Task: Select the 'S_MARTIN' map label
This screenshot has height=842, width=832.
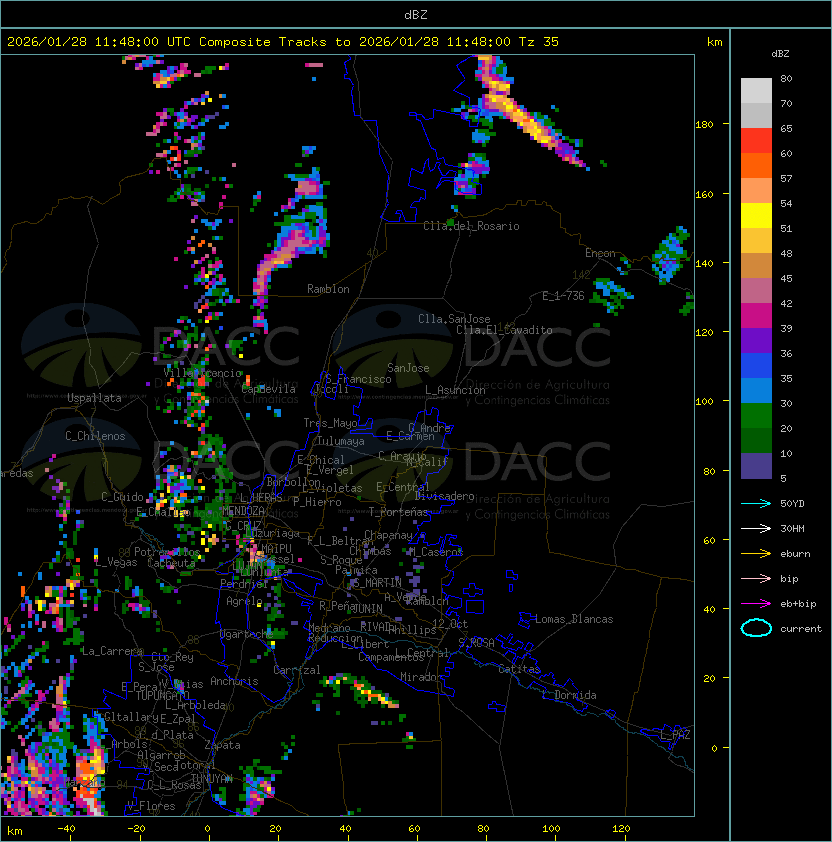Action: [x=377, y=583]
